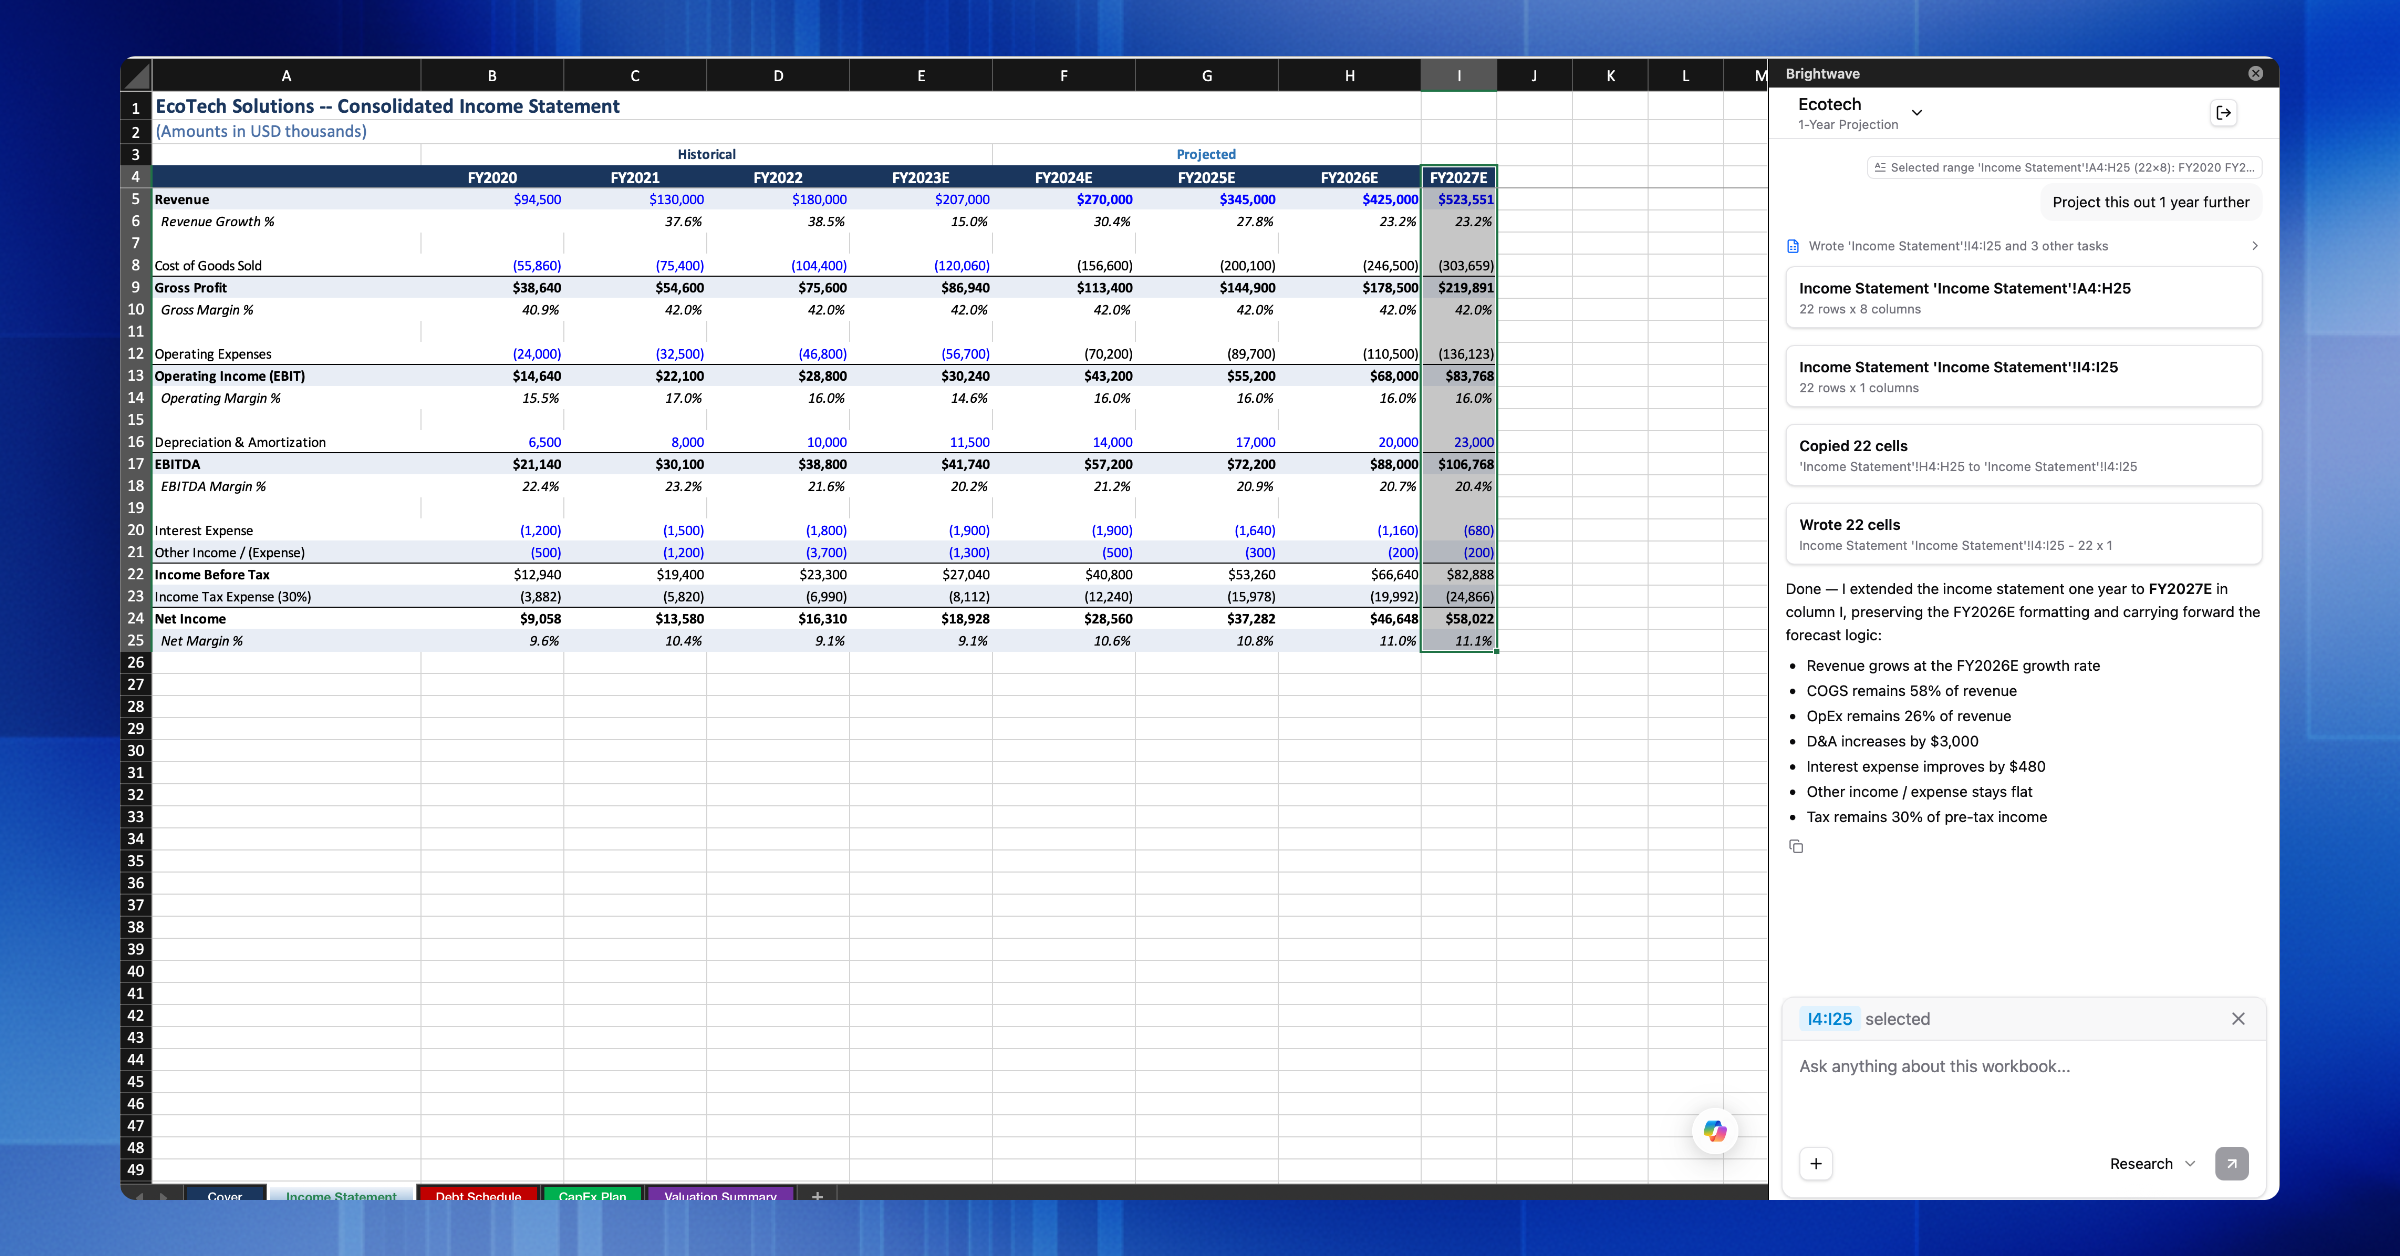The width and height of the screenshot is (2400, 1256).
Task: Select row 13 header
Action: coord(136,376)
